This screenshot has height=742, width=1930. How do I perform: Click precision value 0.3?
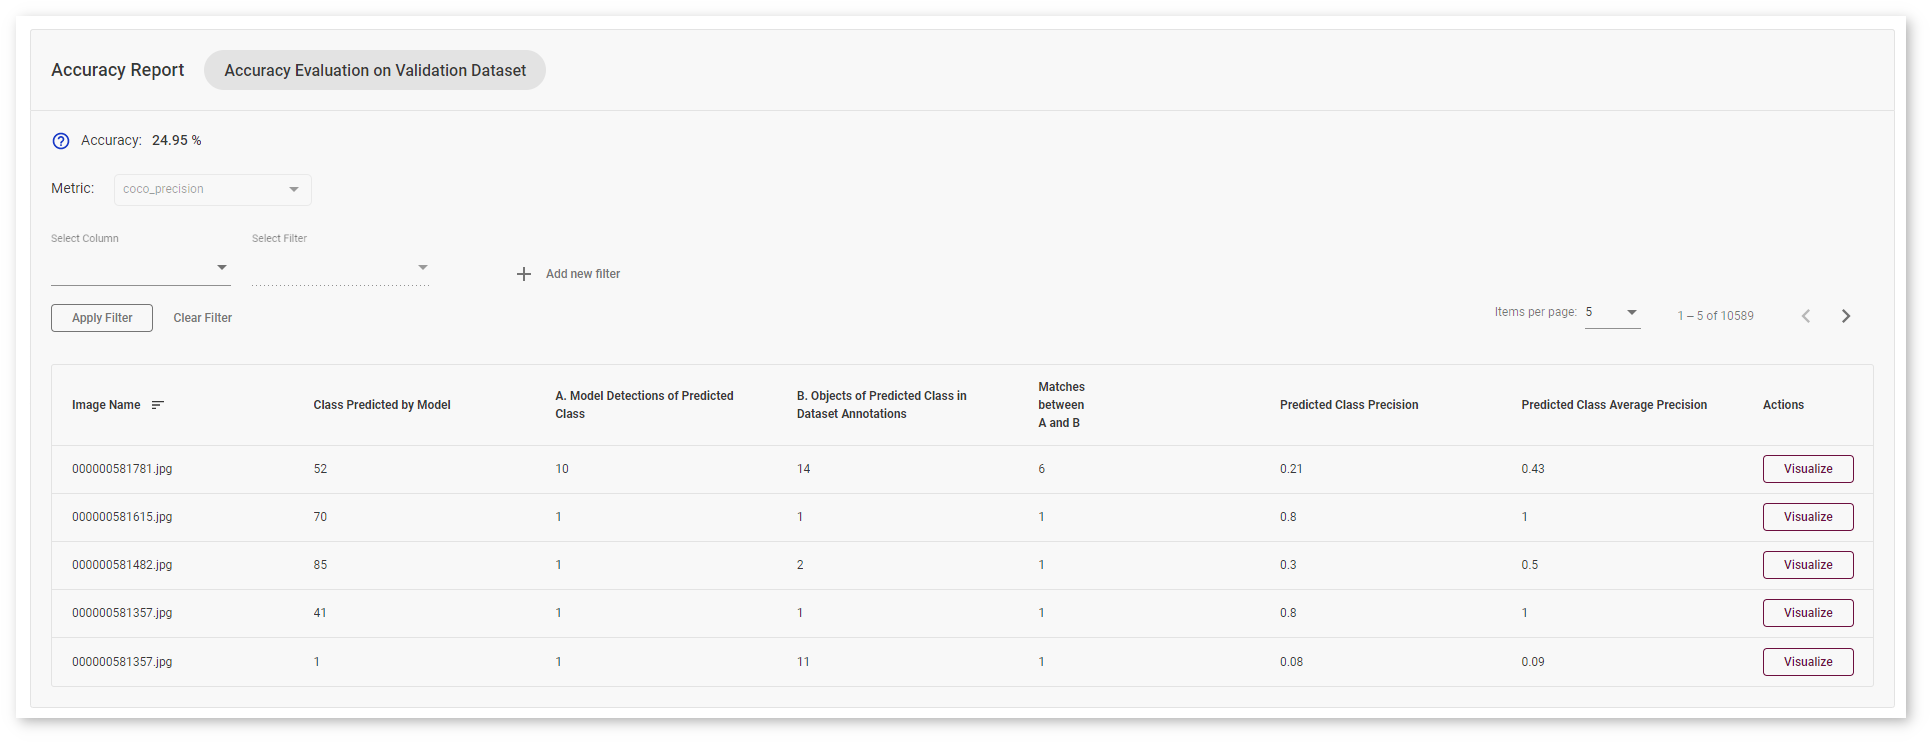[x=1288, y=565]
